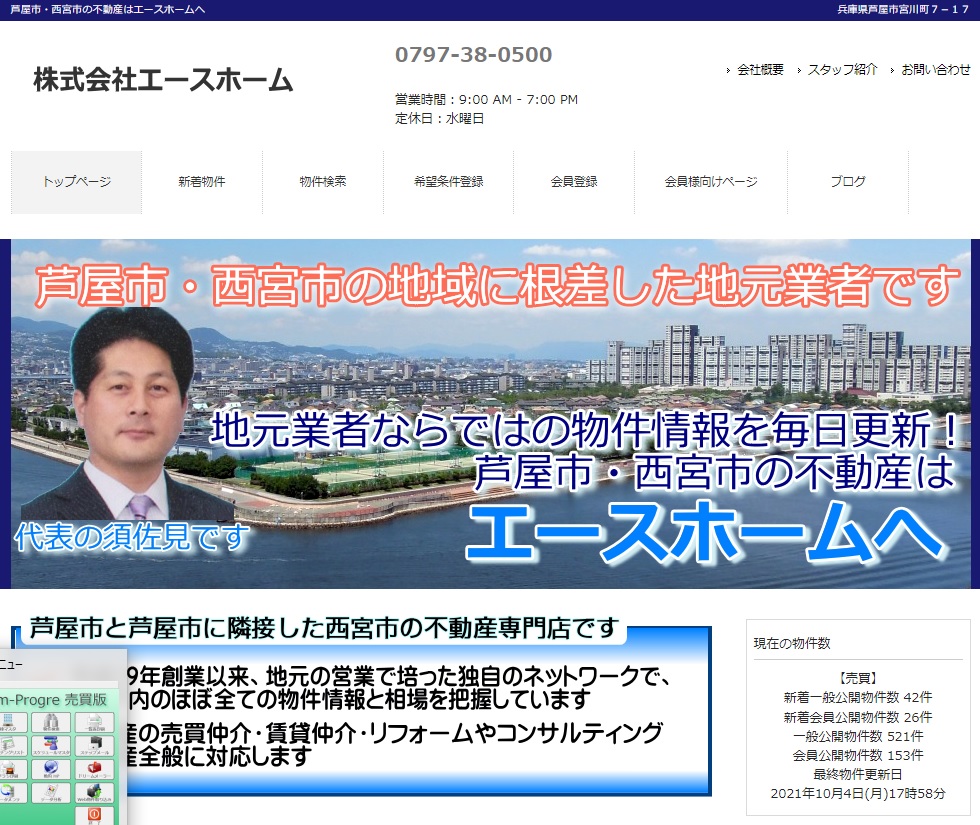980x825 pixels.
Task: Open the データ分析 chart icon
Action: tap(51, 792)
